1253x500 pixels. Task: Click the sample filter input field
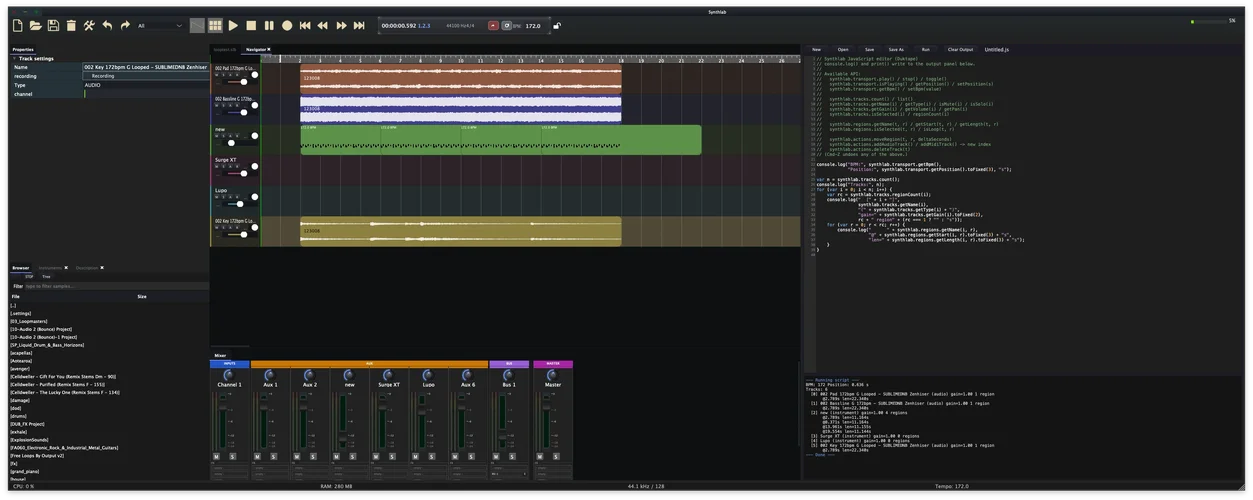pyautogui.click(x=115, y=286)
